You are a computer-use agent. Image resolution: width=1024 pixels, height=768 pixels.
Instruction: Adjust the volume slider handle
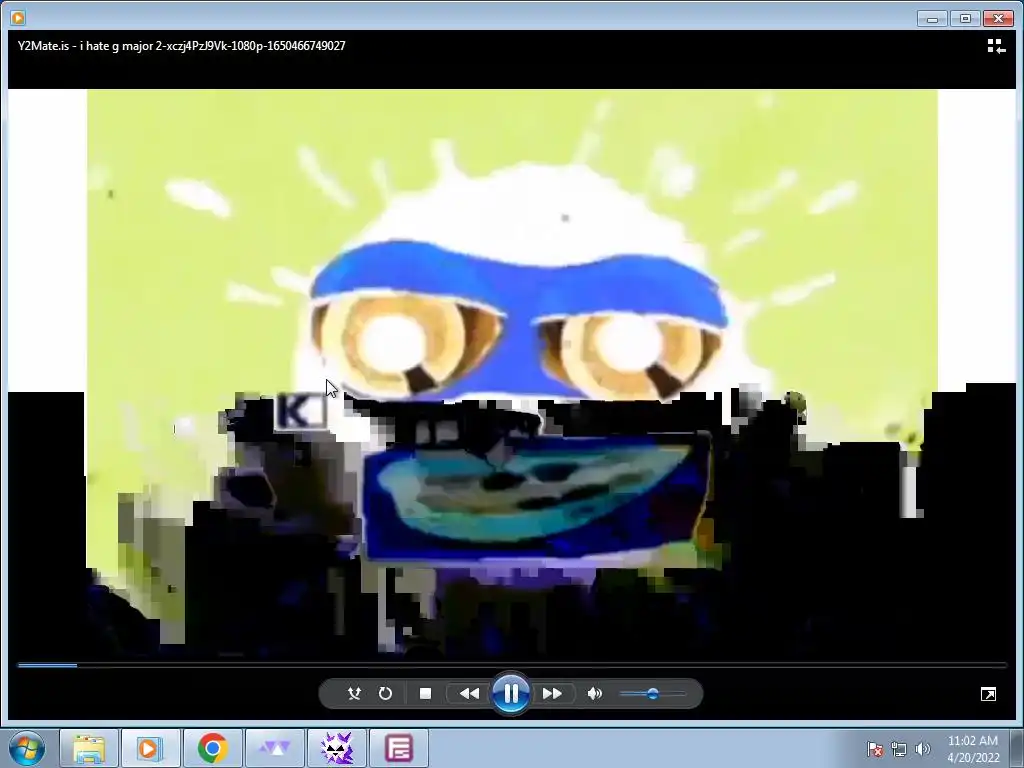click(x=652, y=694)
